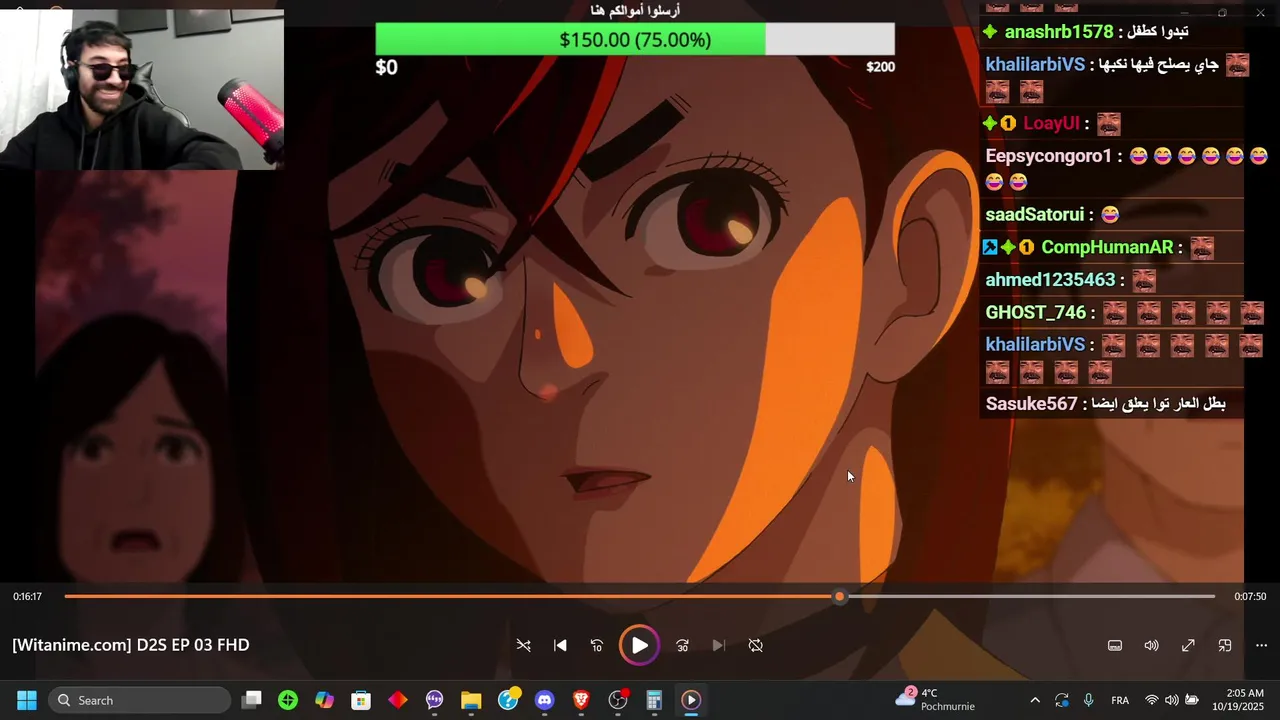This screenshot has width=1280, height=720.
Task: Click the taskbar Search box
Action: (137, 700)
